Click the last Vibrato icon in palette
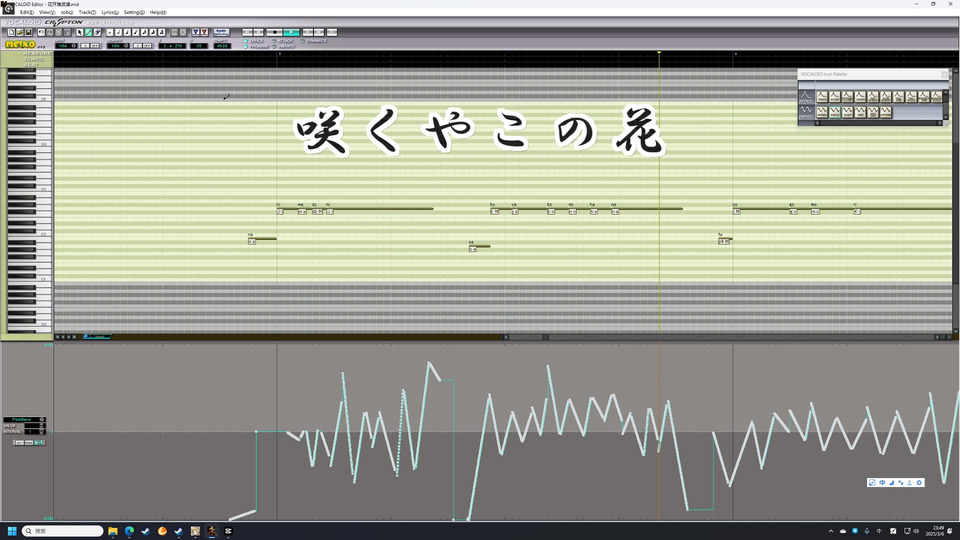Screen dimensions: 960x540 point(886,112)
